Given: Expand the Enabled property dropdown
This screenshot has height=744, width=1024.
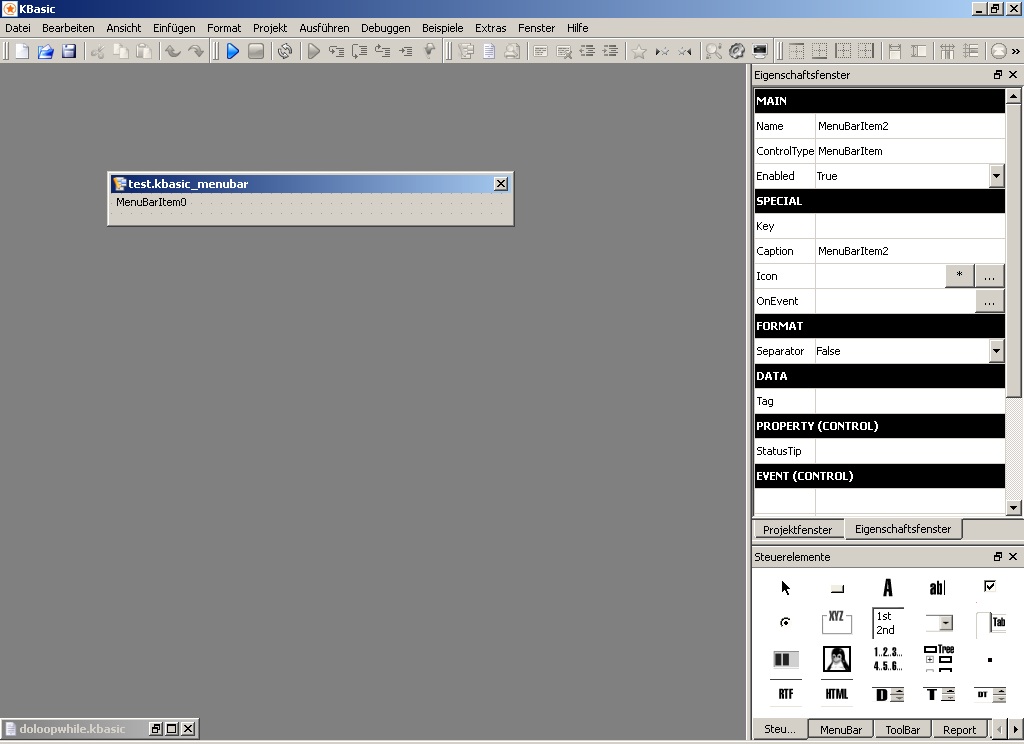Looking at the screenshot, I should tap(996, 176).
